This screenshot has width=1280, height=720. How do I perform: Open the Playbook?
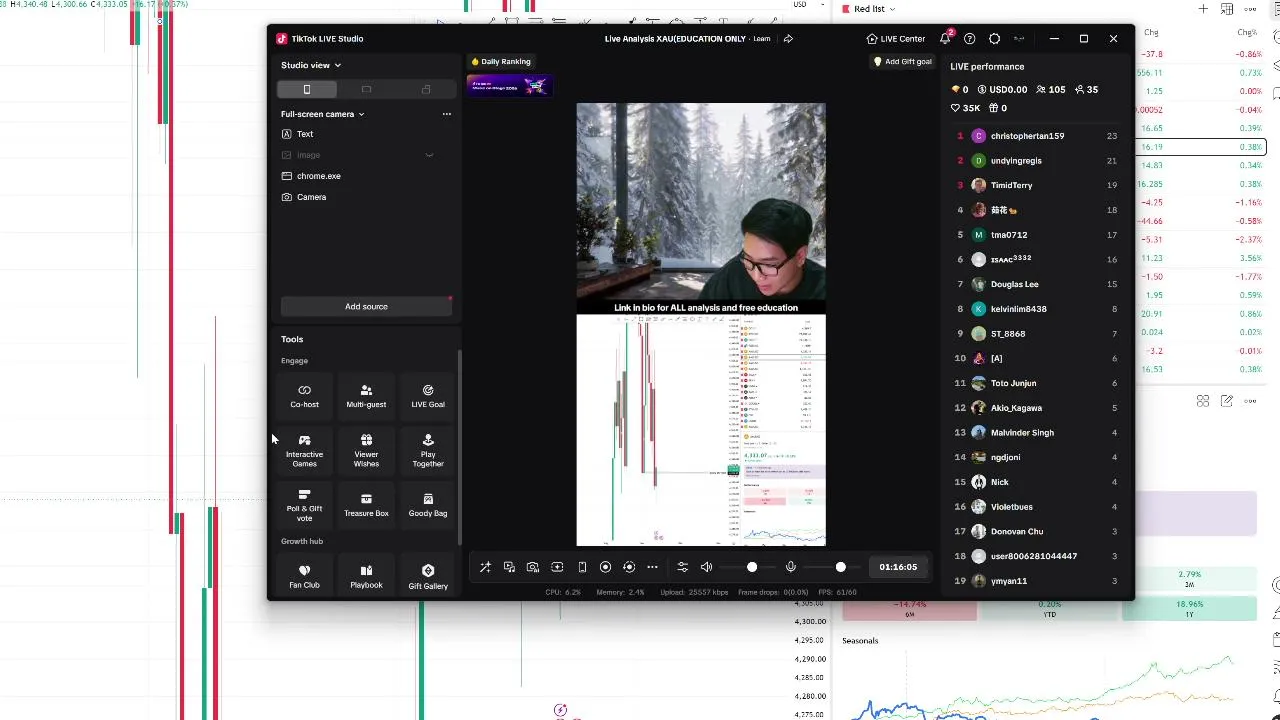click(366, 576)
